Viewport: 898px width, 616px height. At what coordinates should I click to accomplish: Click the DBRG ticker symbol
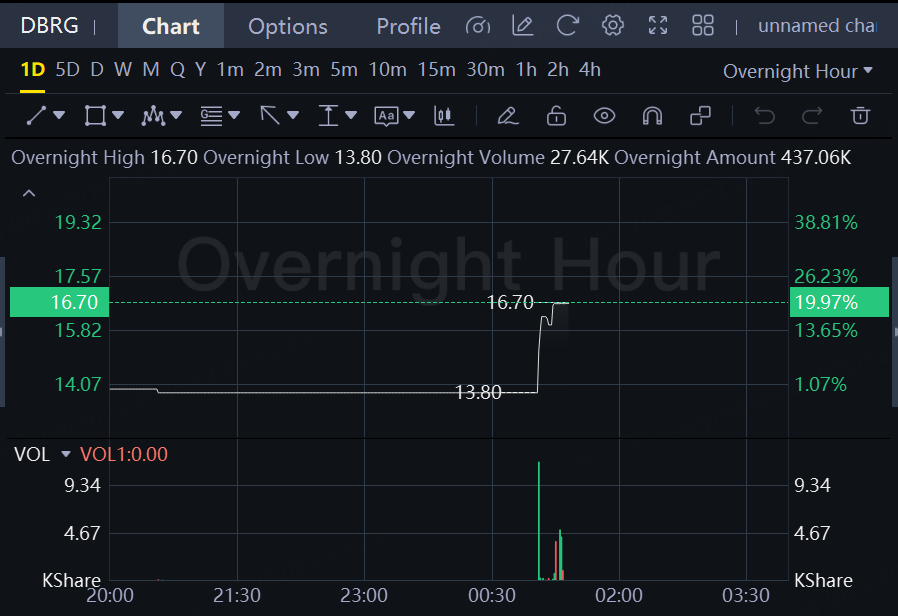[x=49, y=26]
